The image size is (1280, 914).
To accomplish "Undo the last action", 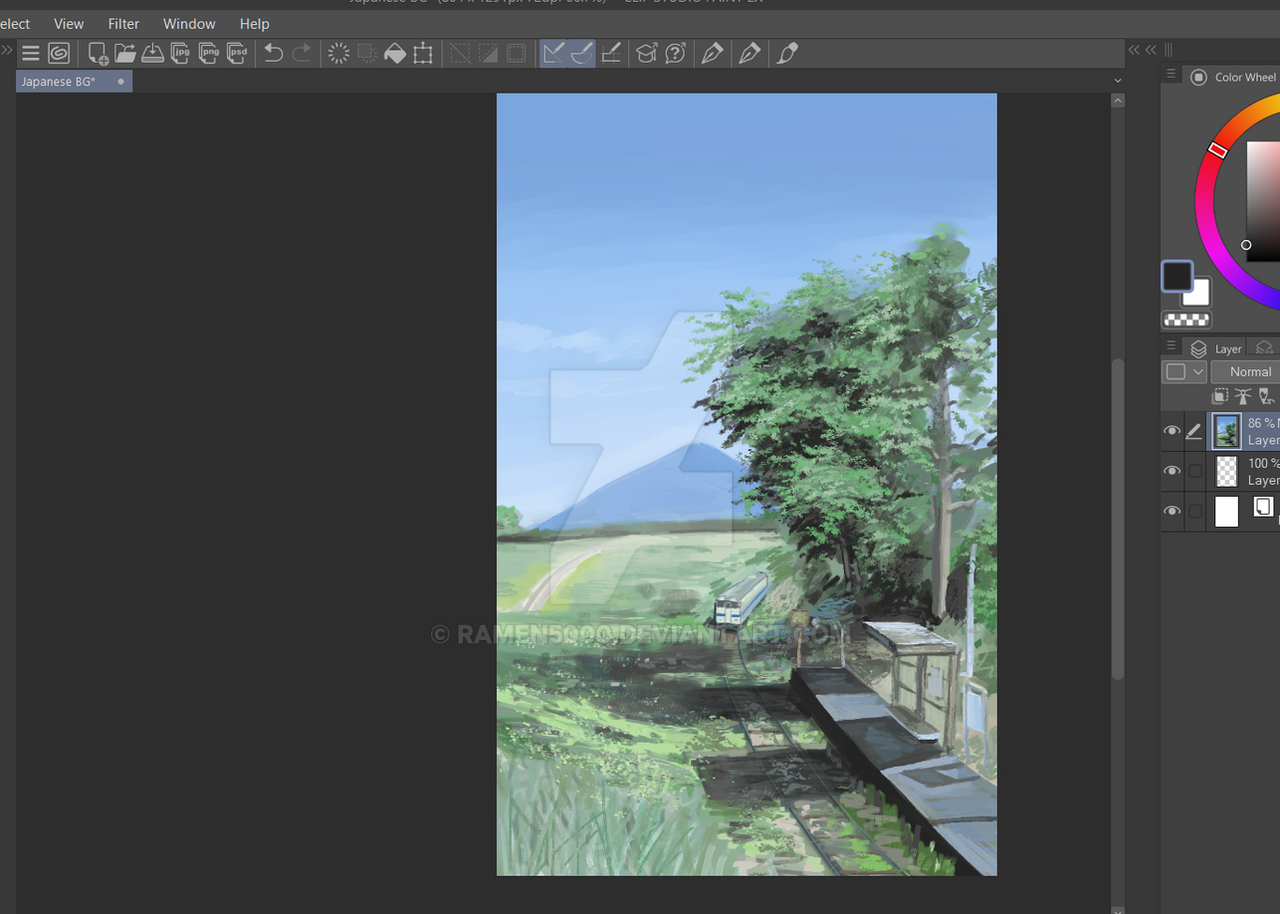I will pyautogui.click(x=273, y=54).
